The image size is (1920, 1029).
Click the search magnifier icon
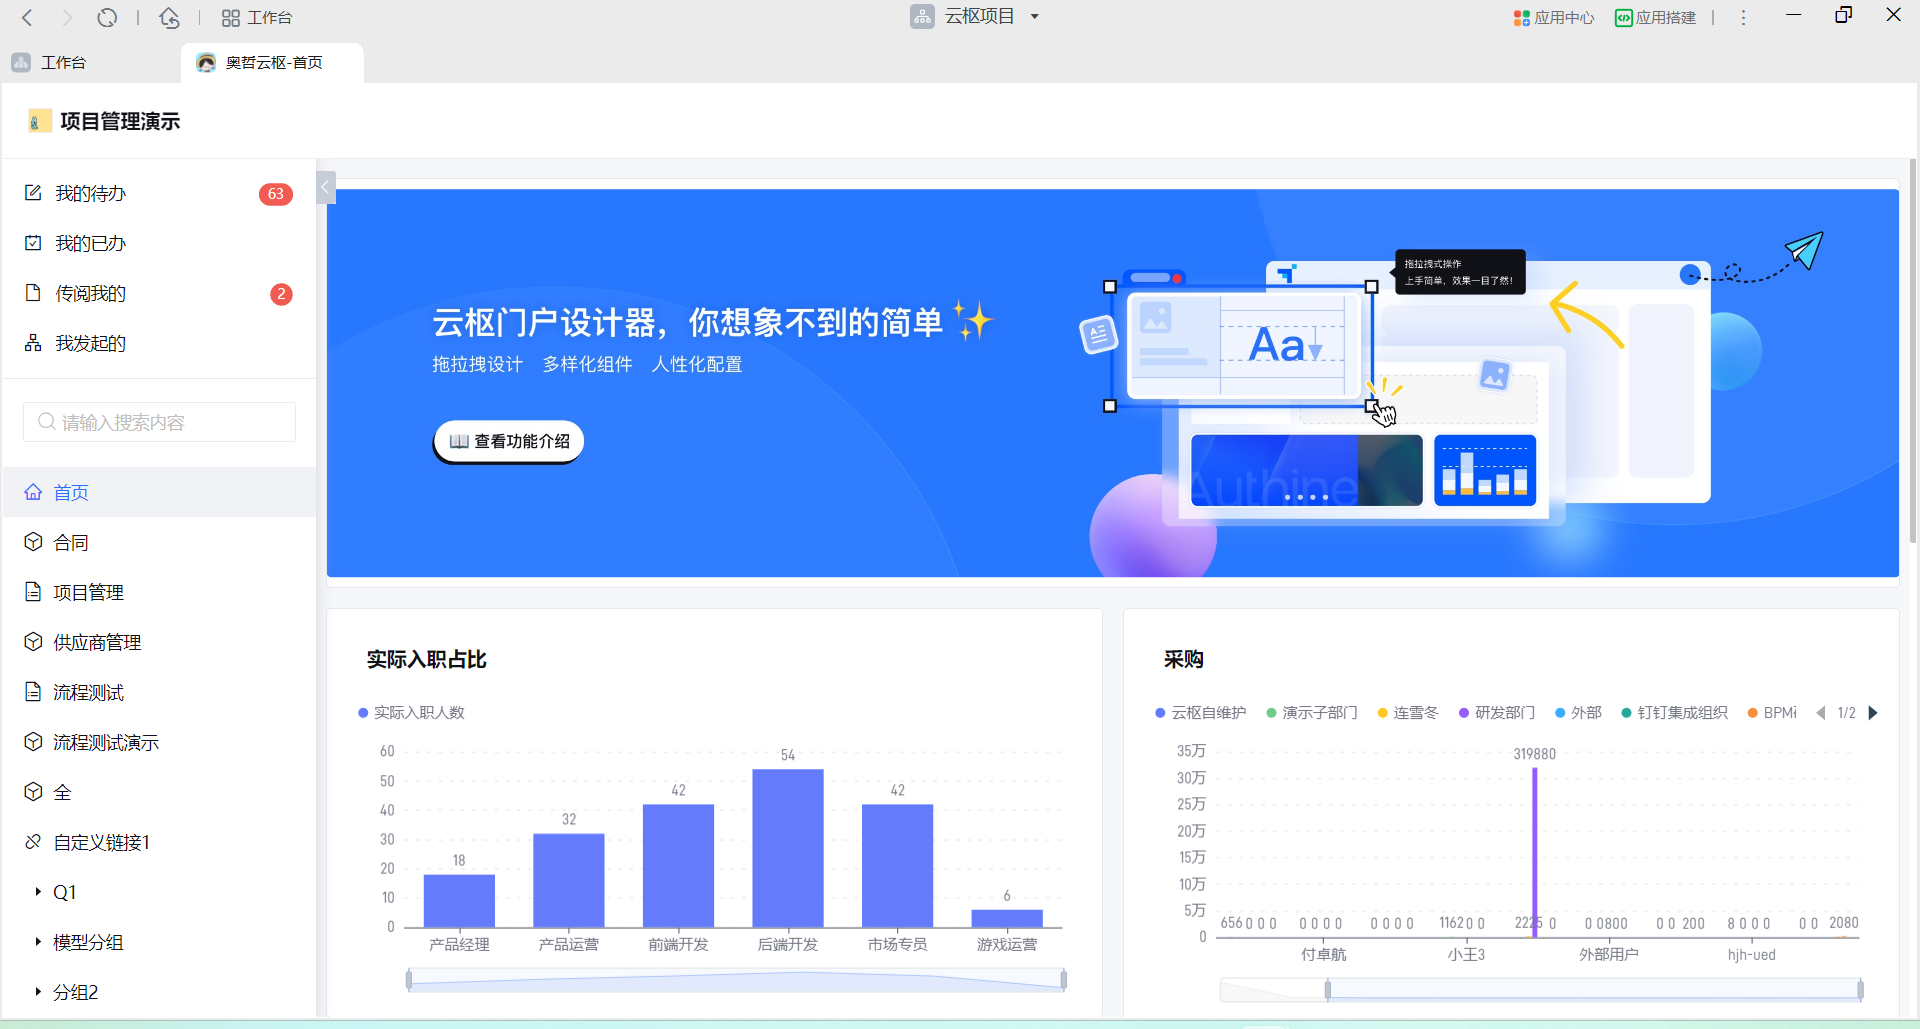(x=46, y=422)
